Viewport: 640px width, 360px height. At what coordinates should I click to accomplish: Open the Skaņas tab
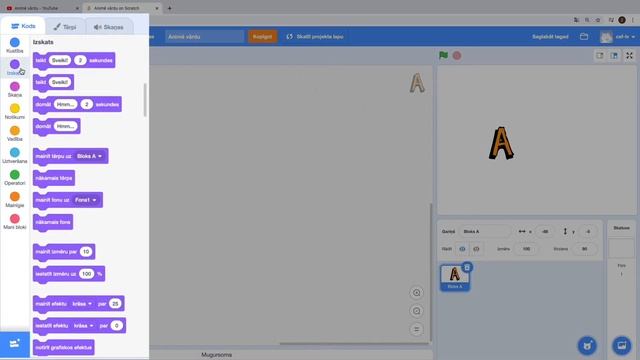(109, 27)
